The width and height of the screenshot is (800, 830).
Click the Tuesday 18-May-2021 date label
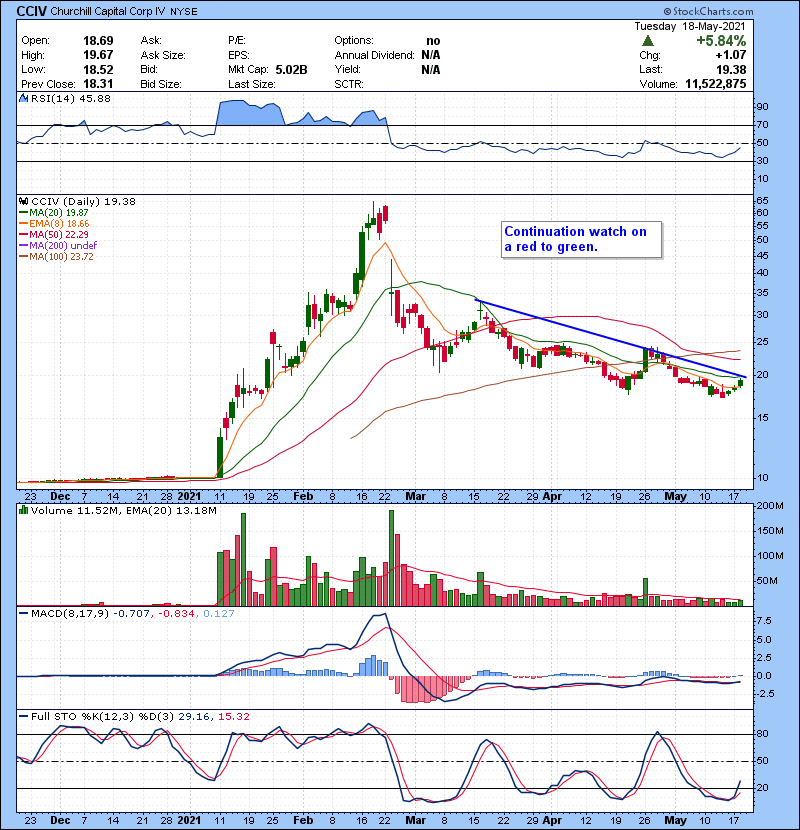pyautogui.click(x=690, y=26)
